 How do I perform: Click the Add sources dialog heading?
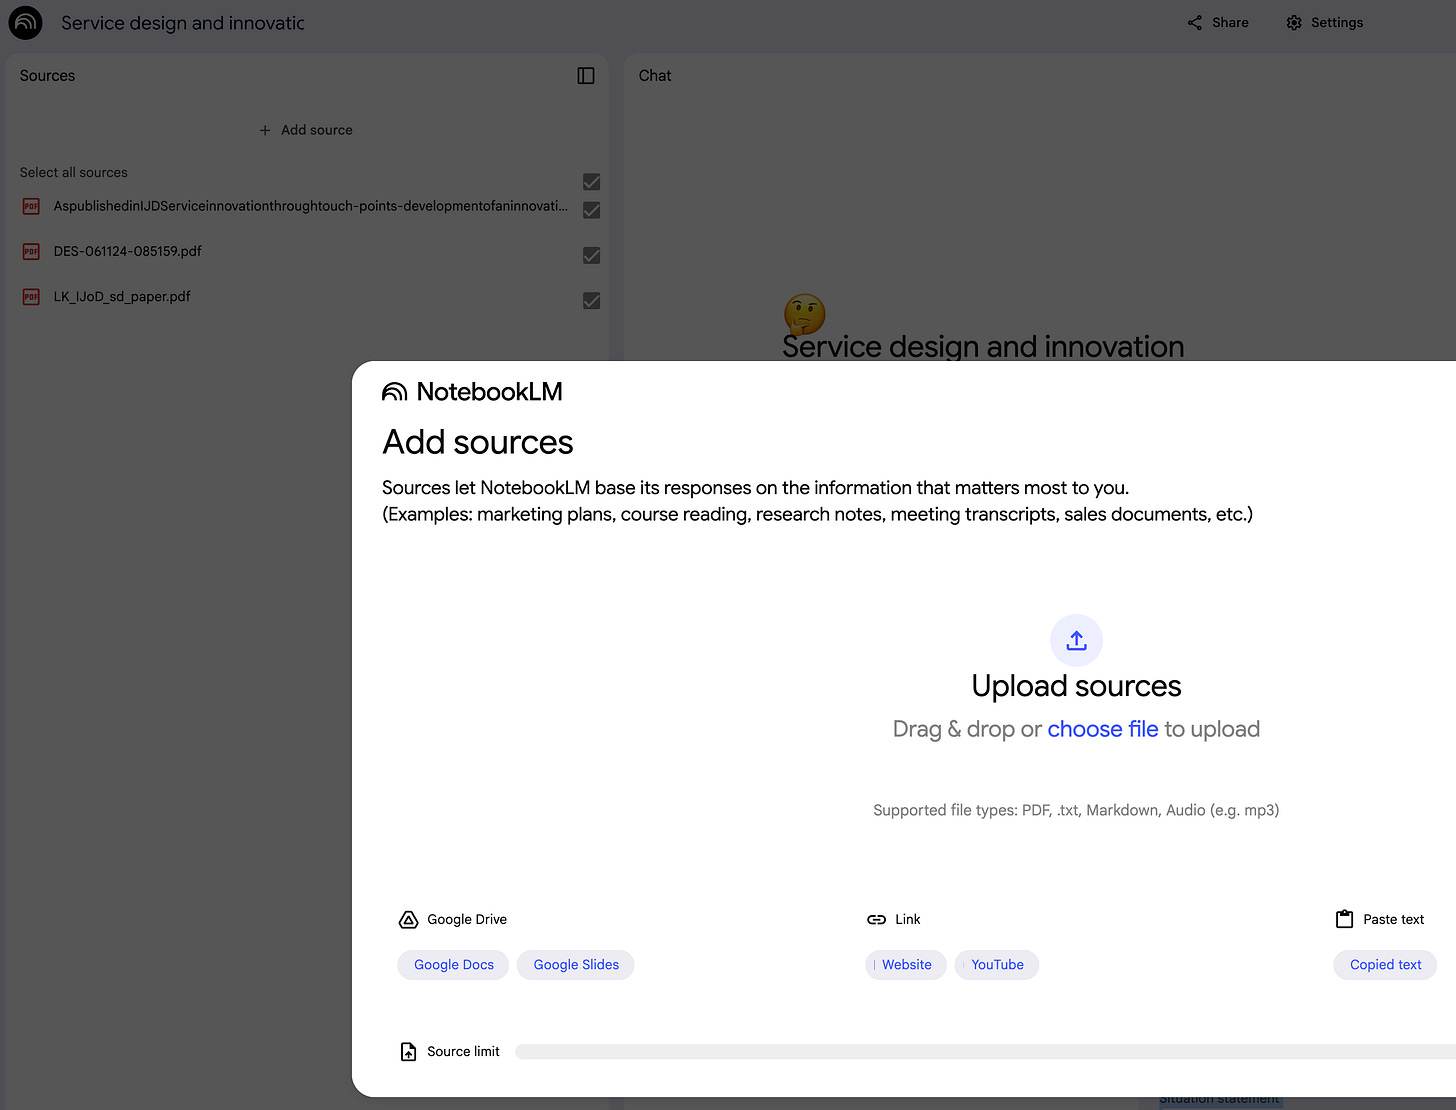coord(478,442)
